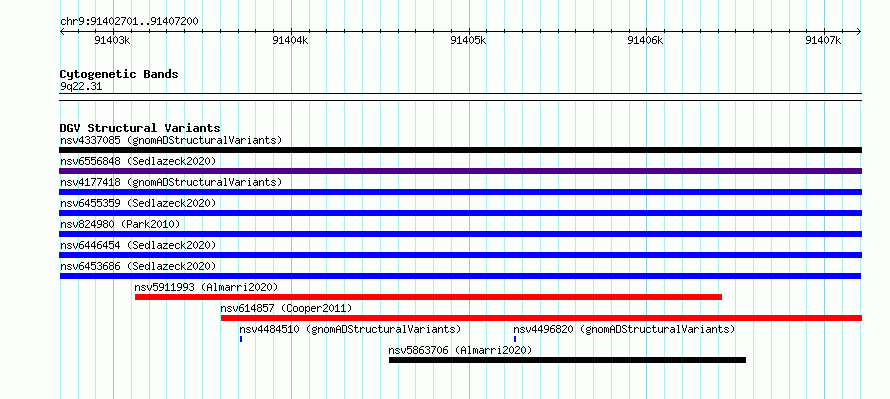Viewport: 890px width, 399px height.
Task: Click the blue bar of nsv824980
Action: coord(460,234)
